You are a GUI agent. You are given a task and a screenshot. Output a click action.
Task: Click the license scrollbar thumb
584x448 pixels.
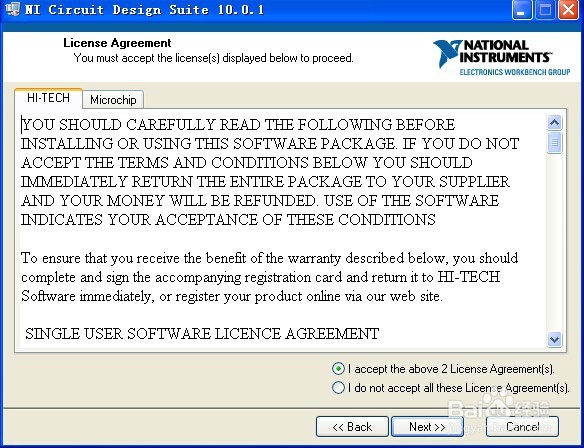coord(555,142)
